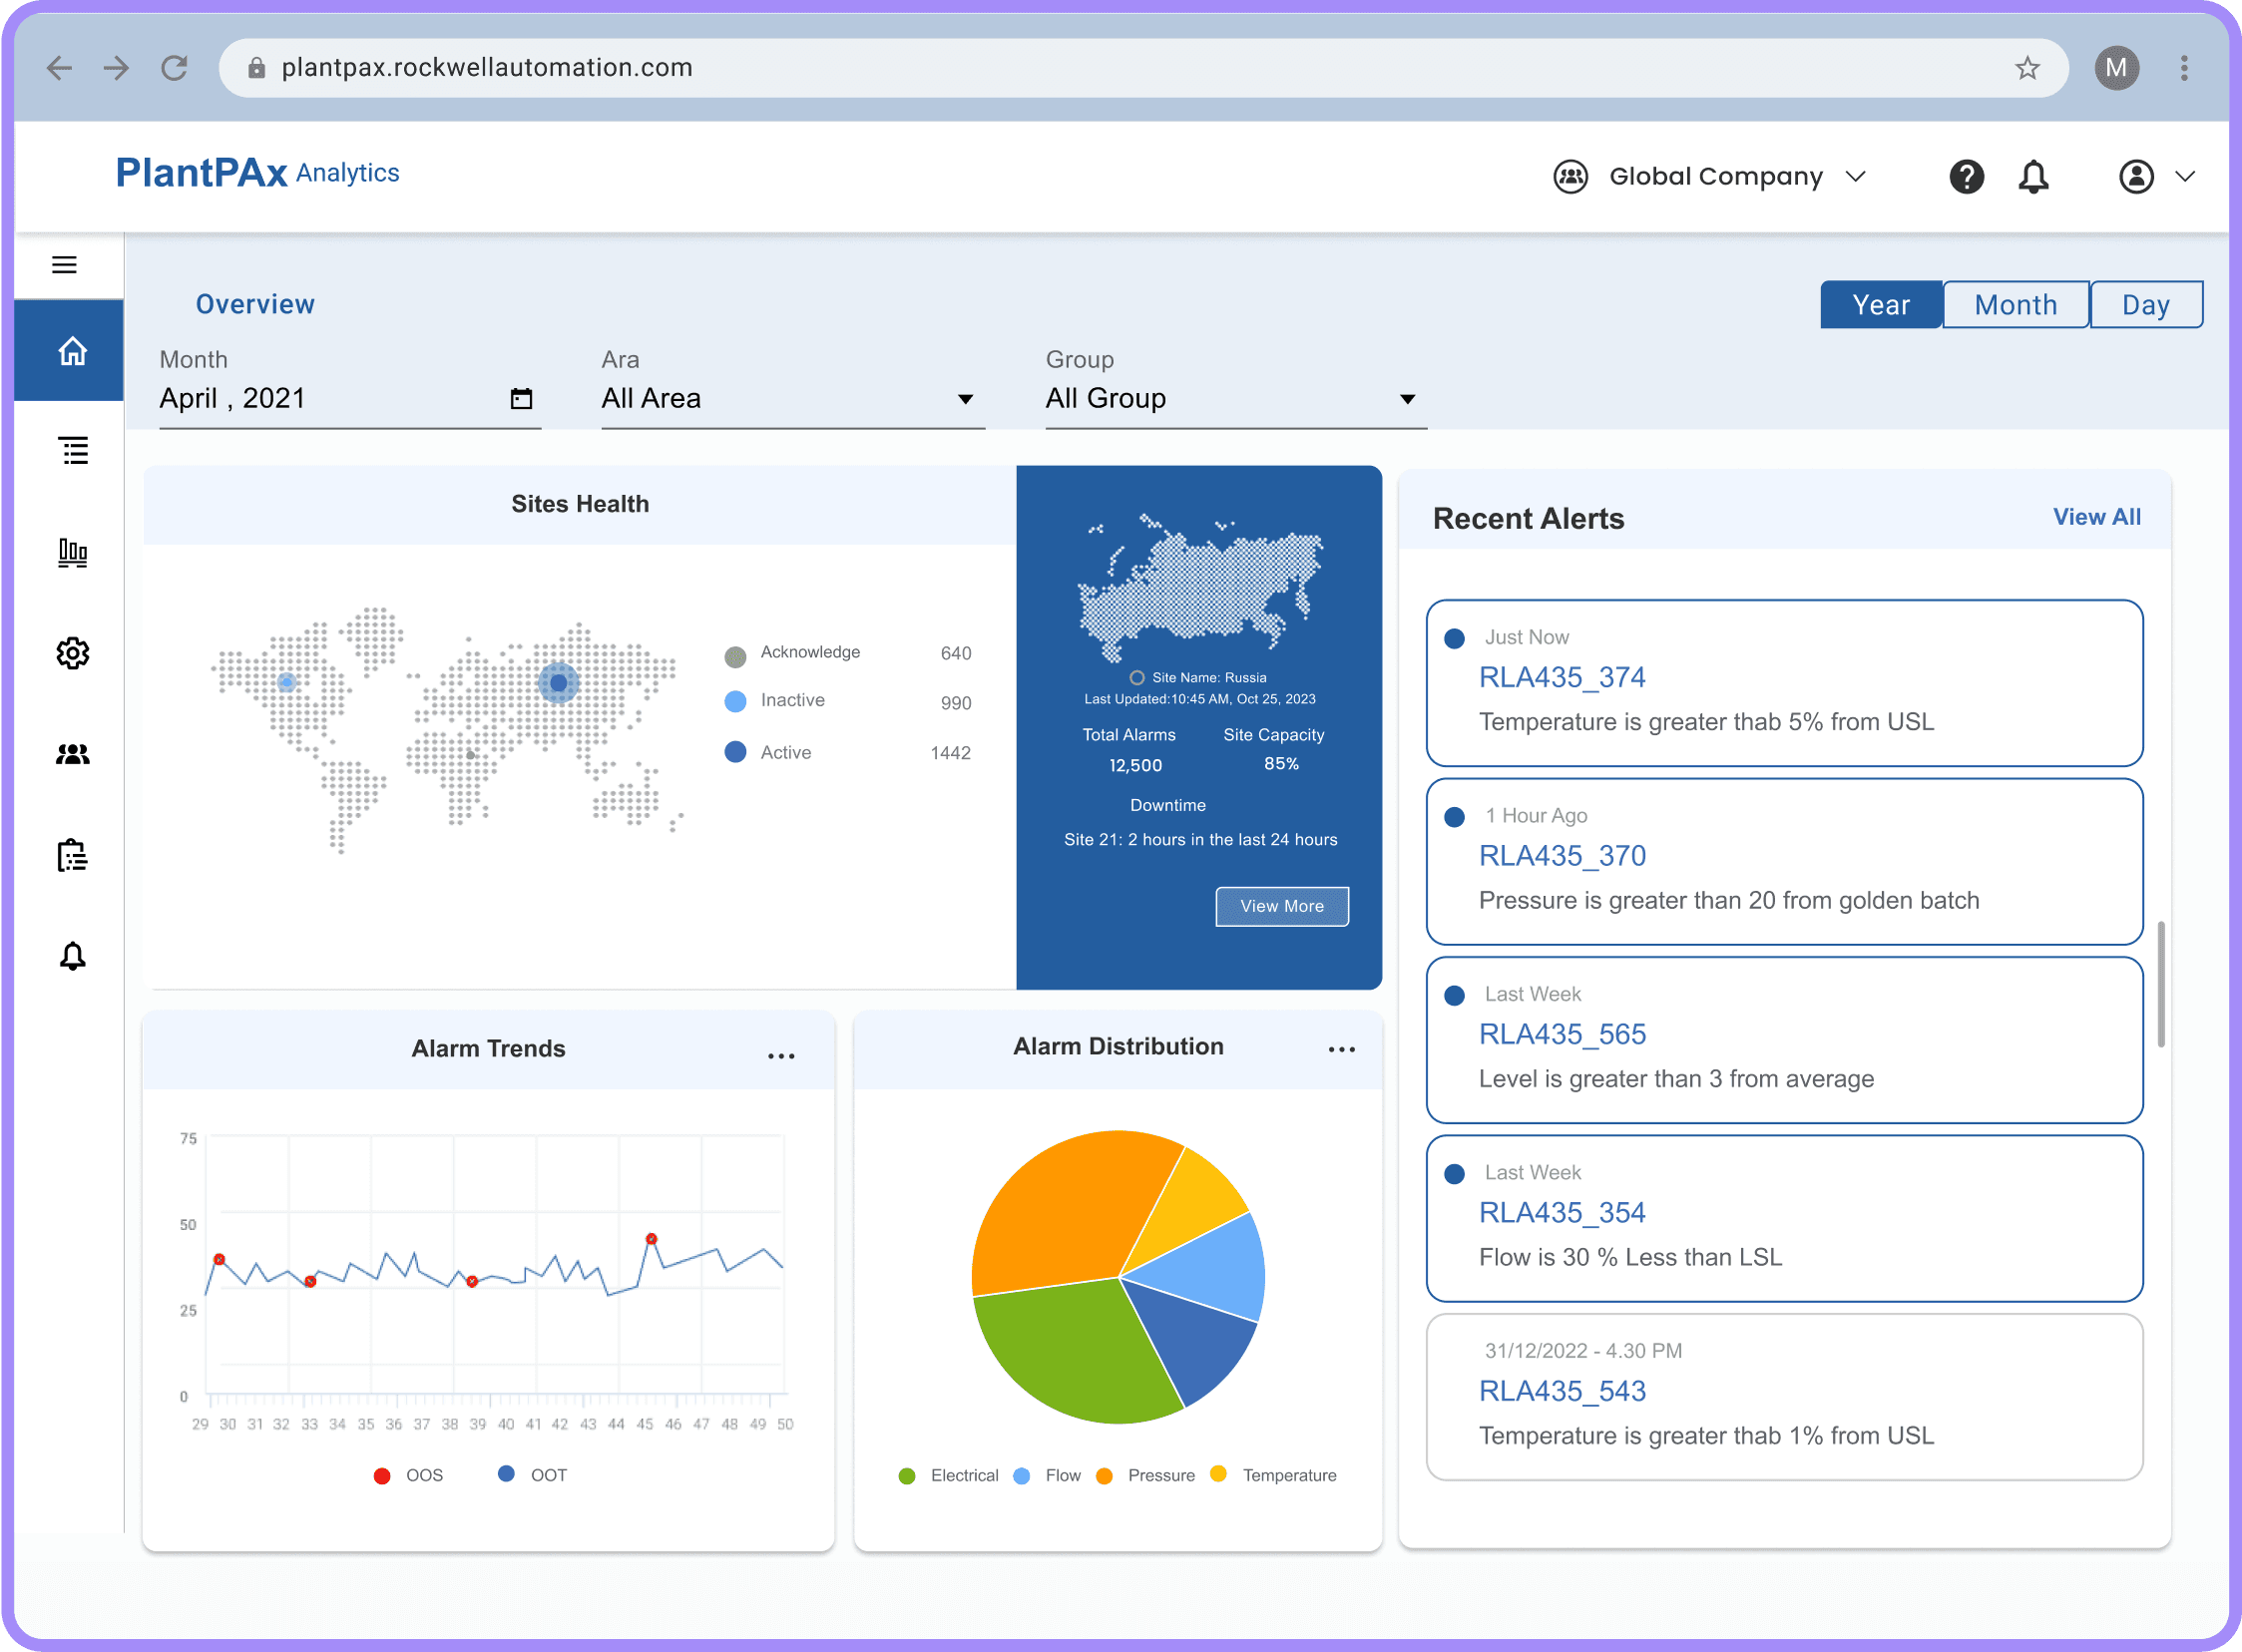Viewport: 2242px width, 1652px height.
Task: Click the Recent Alerts scrollbar
Action: (x=2161, y=984)
